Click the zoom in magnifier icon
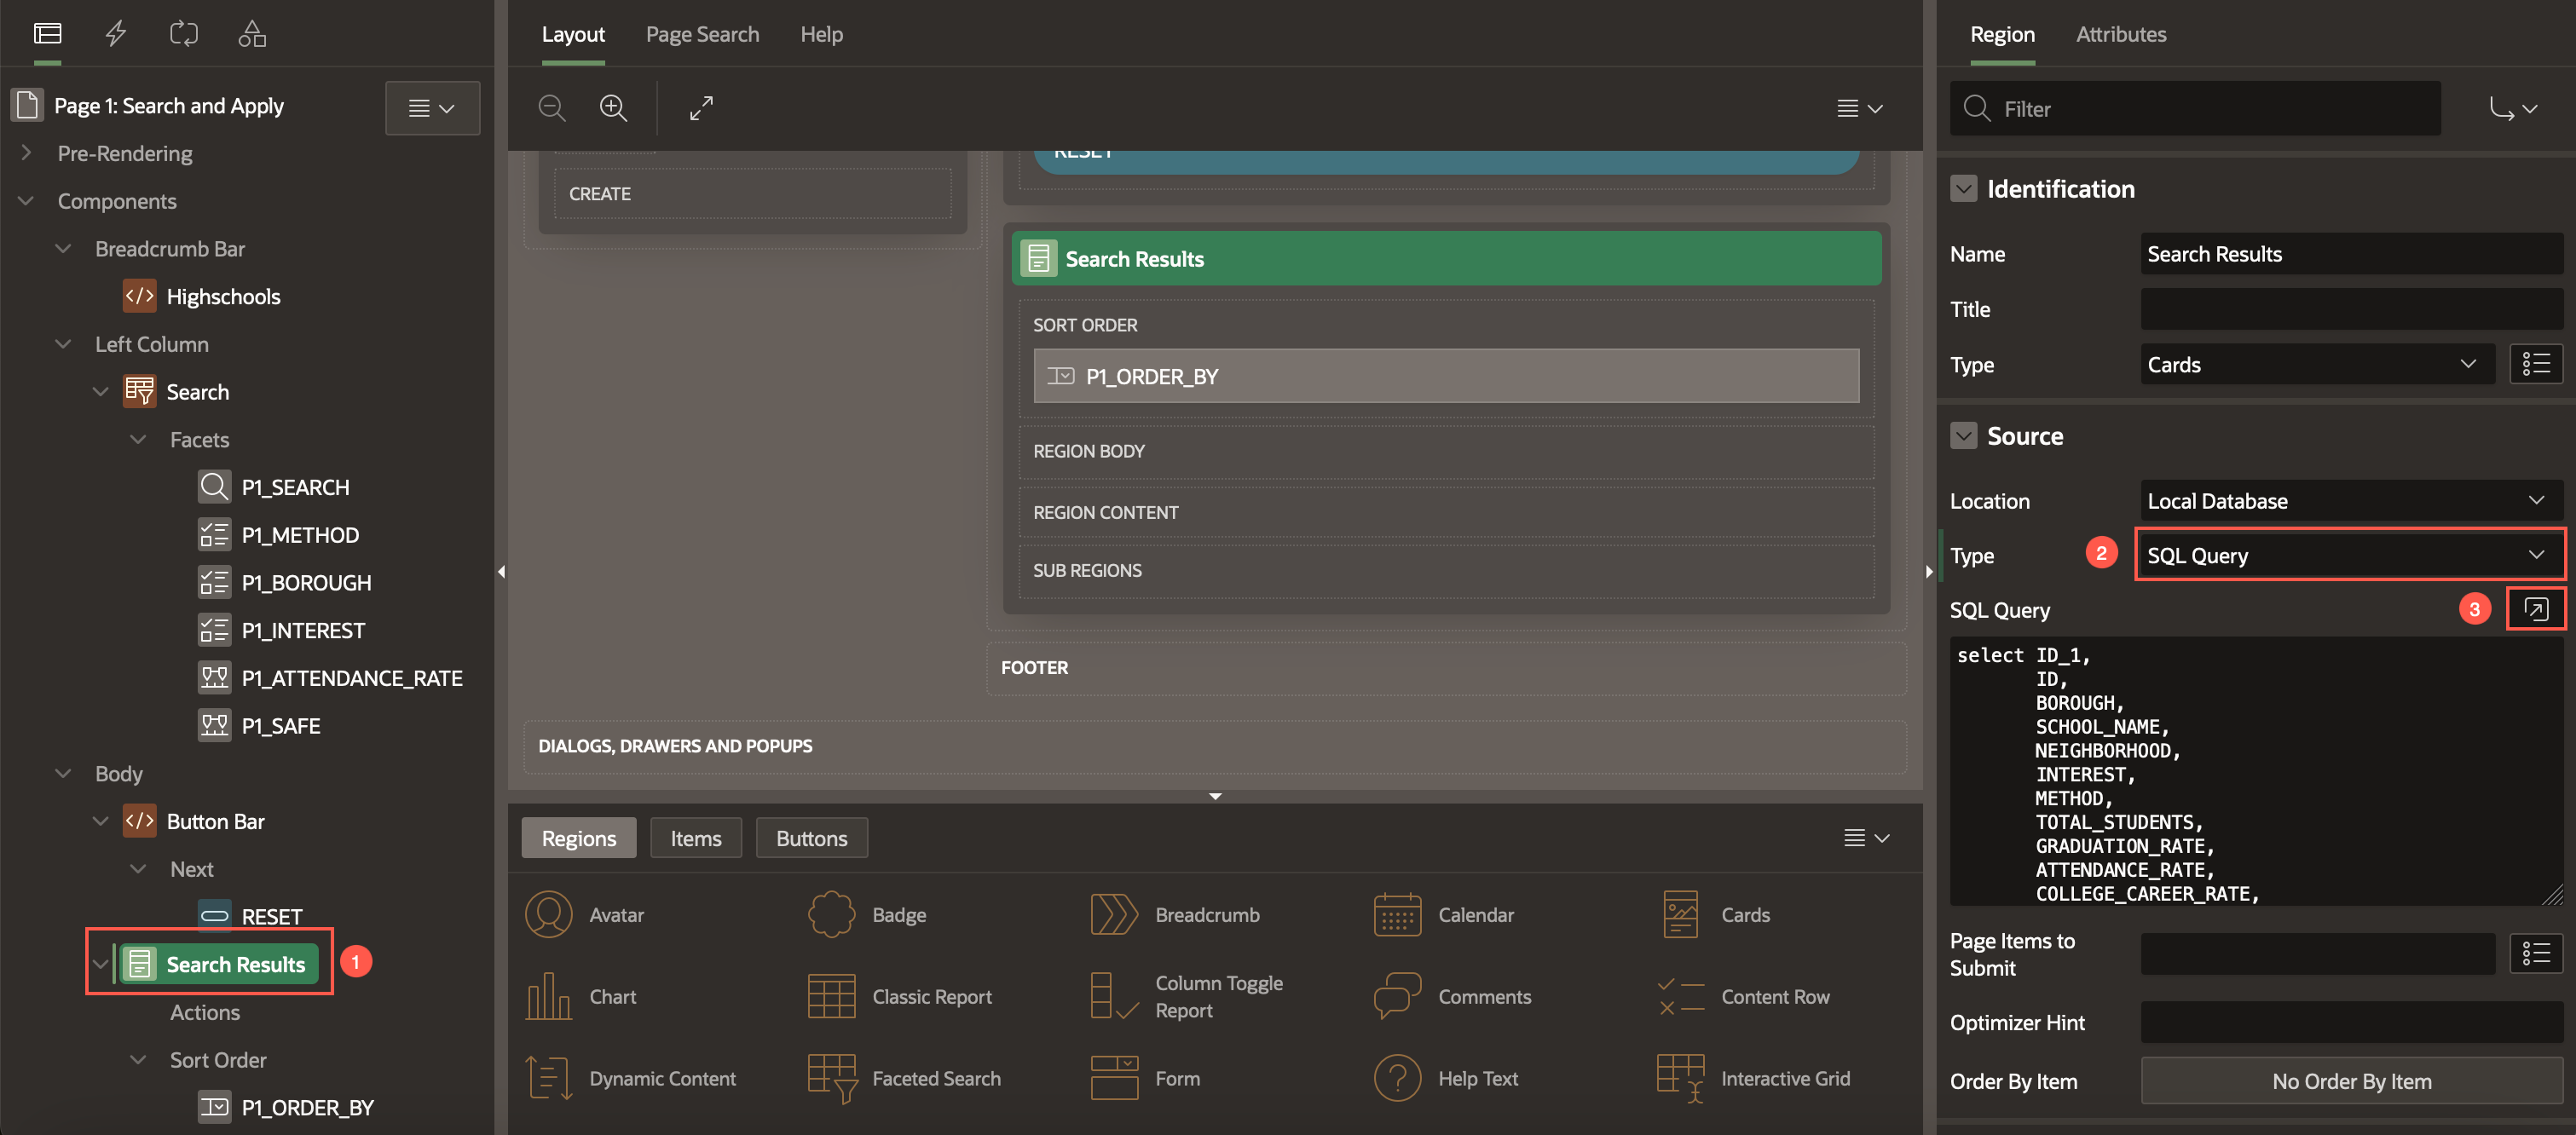 613,108
